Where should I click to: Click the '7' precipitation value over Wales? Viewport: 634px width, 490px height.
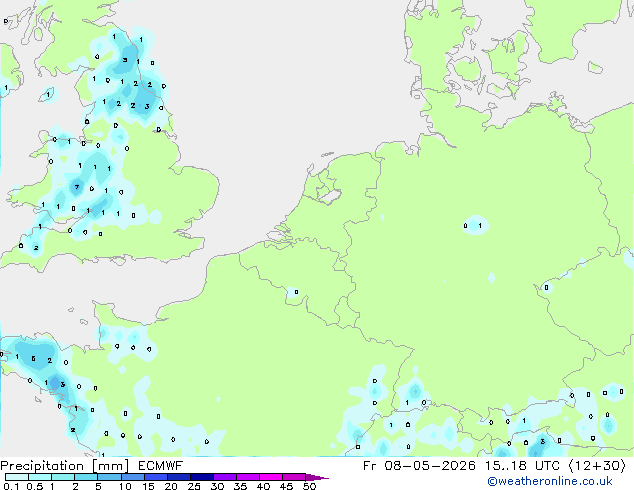pyautogui.click(x=77, y=187)
